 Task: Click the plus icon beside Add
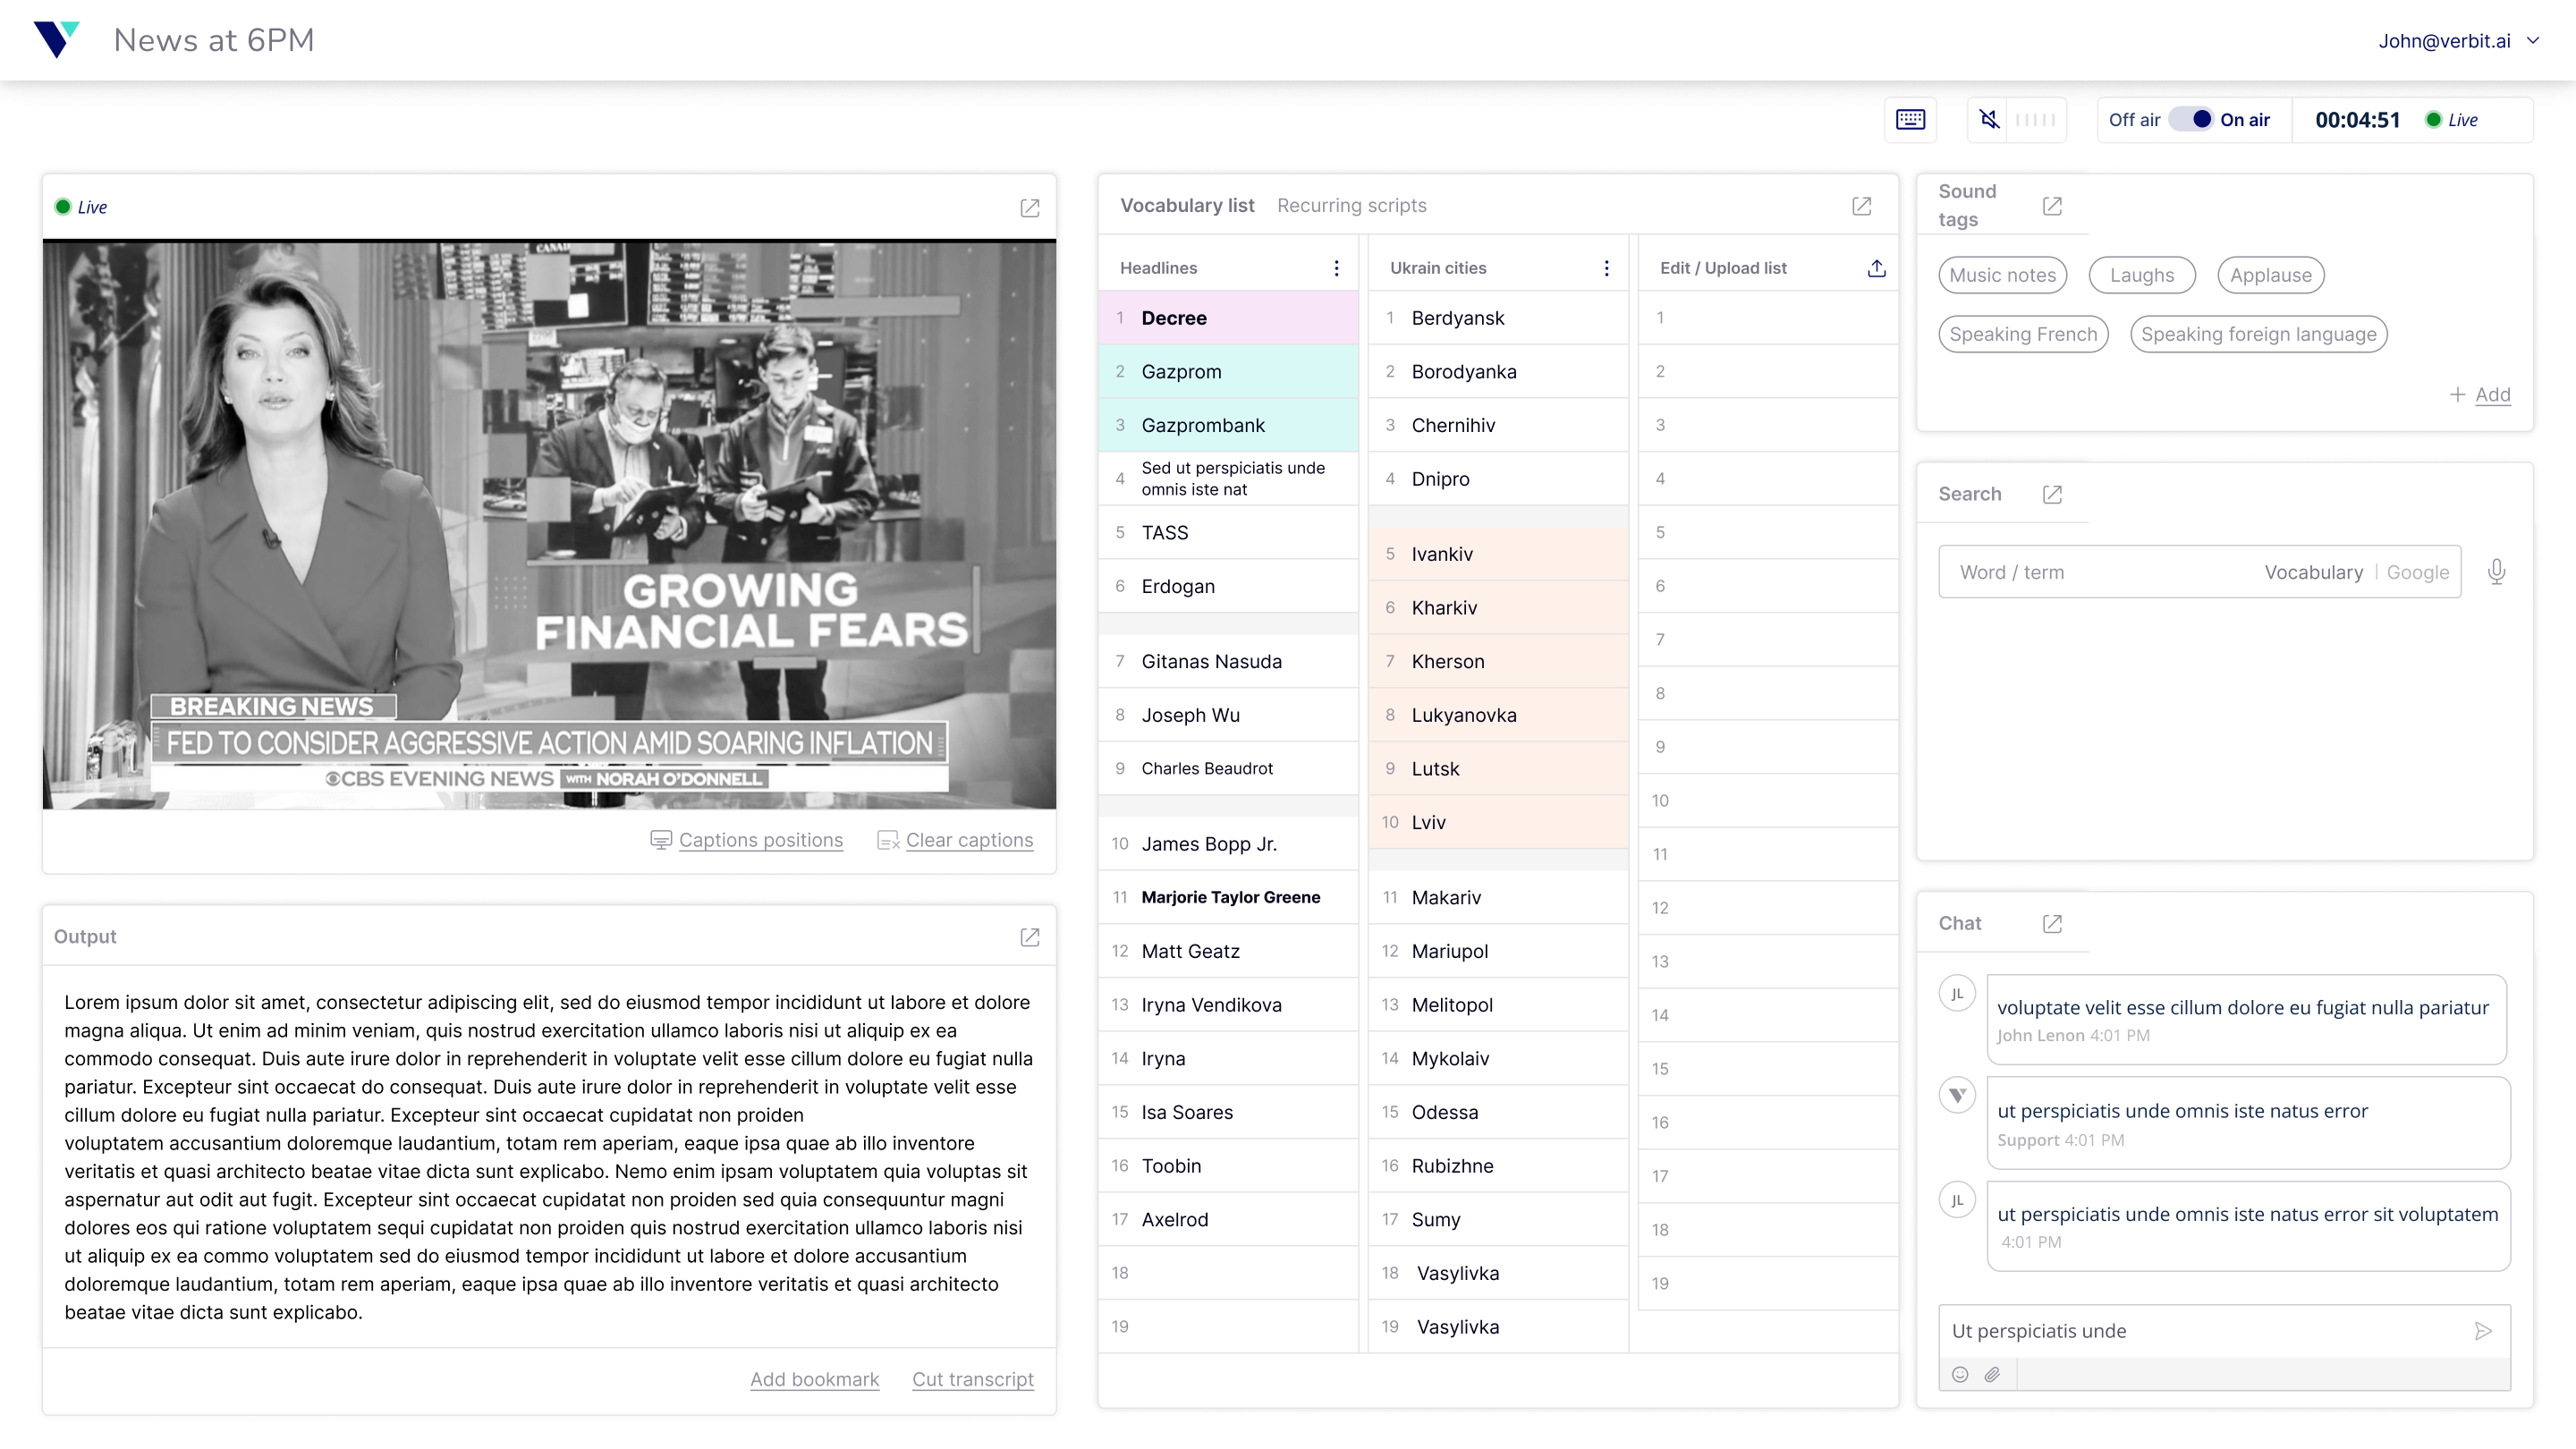2457,395
